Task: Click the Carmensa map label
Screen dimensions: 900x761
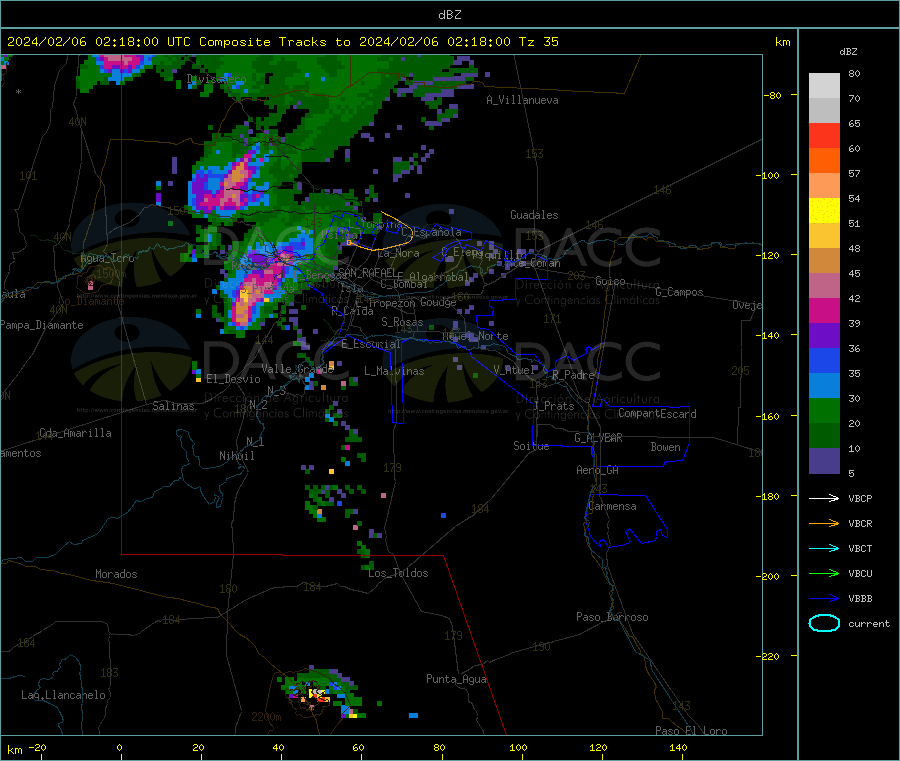Action: pos(612,506)
